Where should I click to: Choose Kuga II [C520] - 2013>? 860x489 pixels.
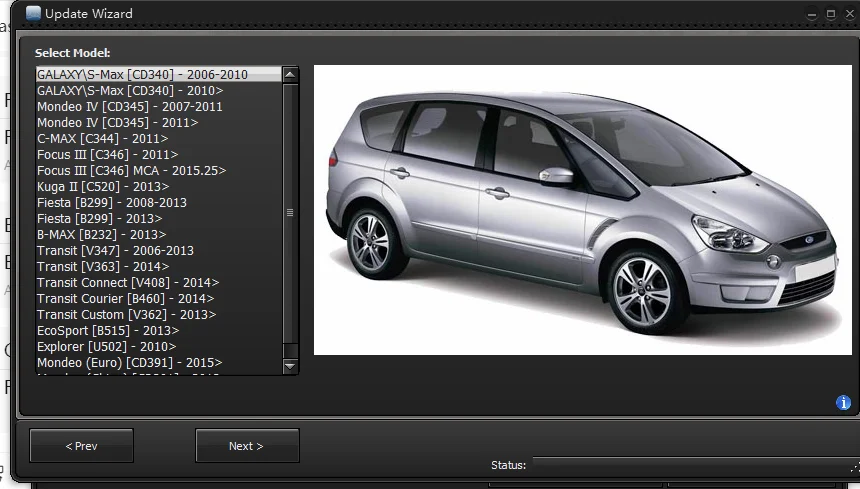tap(159, 186)
